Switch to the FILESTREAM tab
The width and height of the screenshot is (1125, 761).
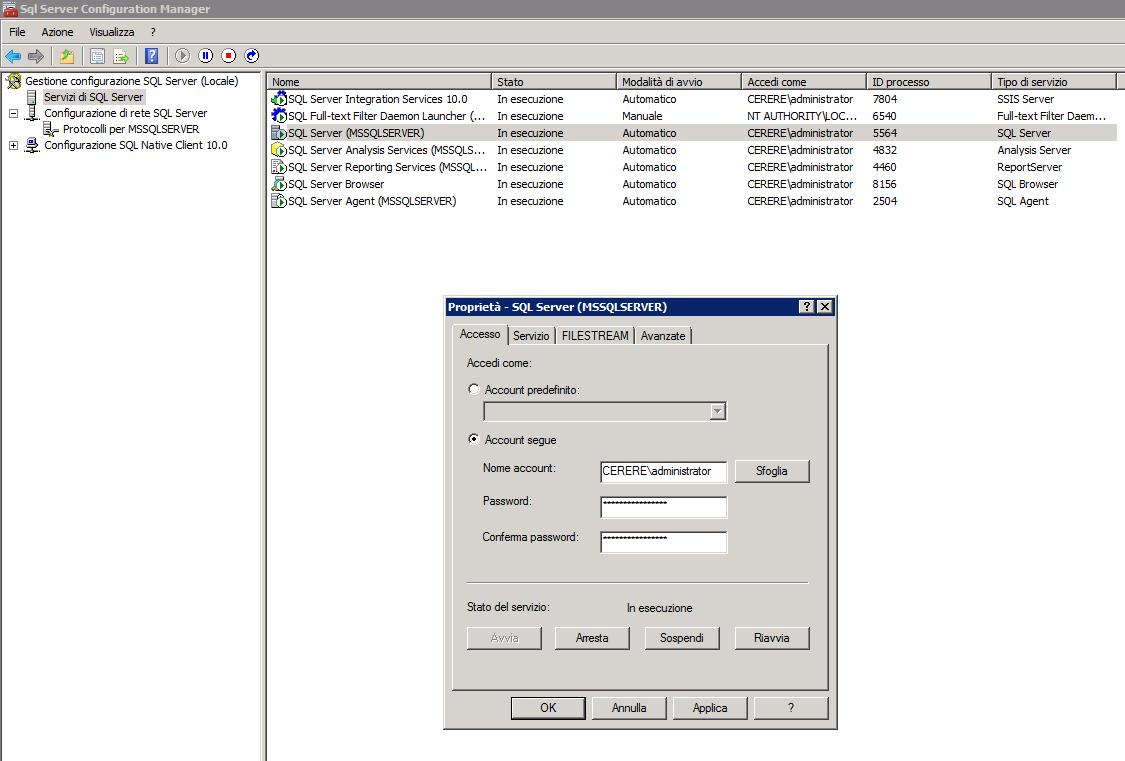595,336
